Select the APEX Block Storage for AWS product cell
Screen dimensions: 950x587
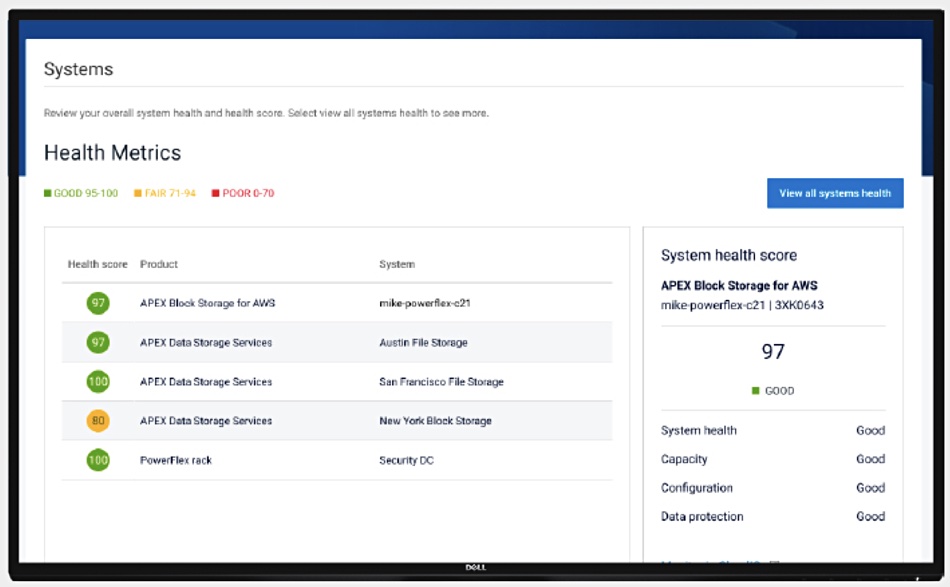207,303
